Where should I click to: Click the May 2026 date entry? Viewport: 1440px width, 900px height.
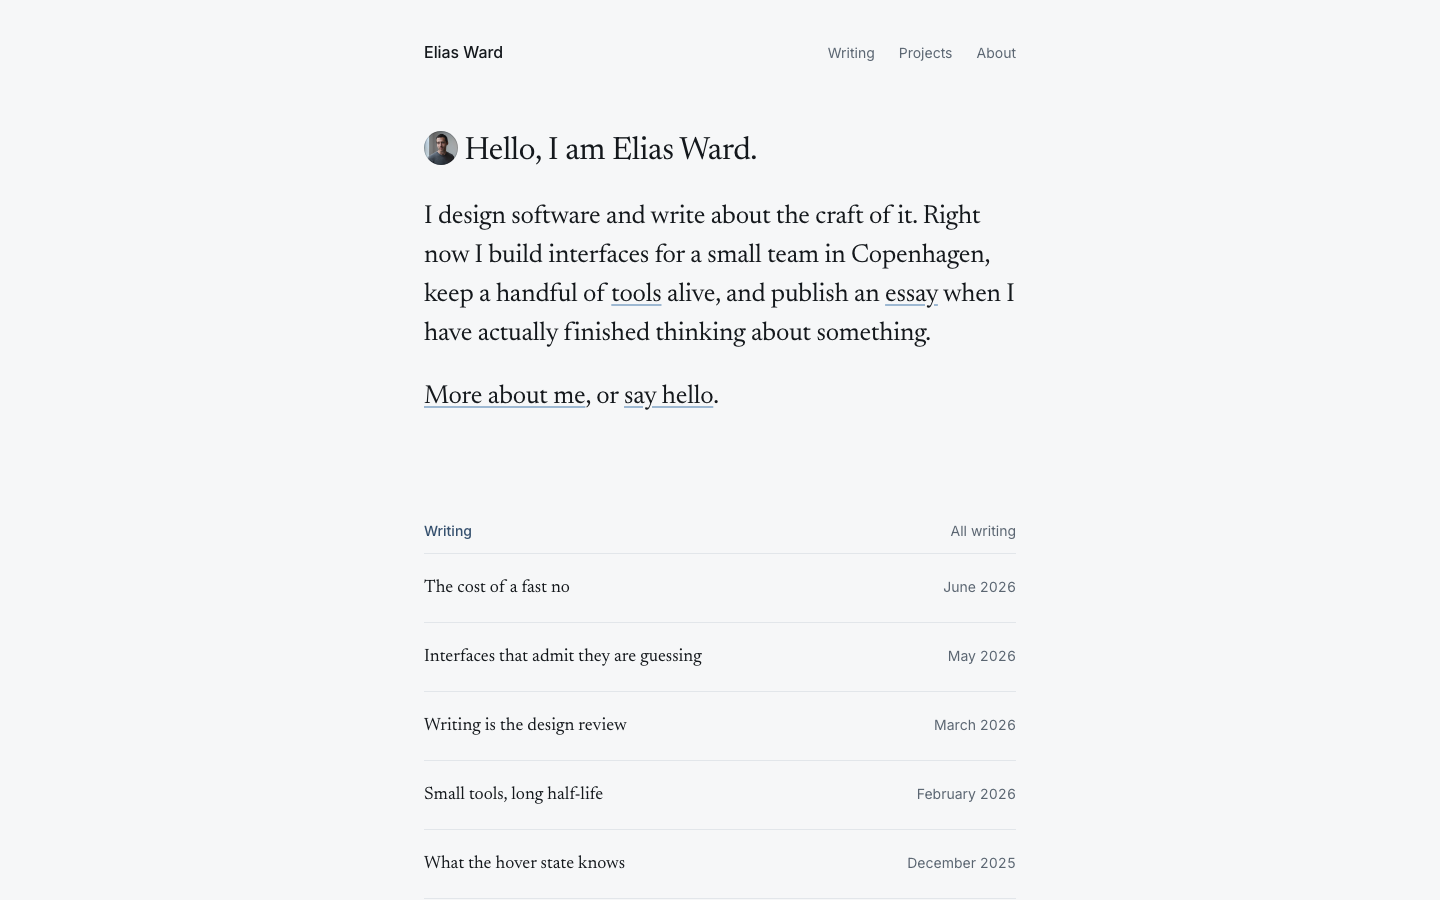coord(981,656)
